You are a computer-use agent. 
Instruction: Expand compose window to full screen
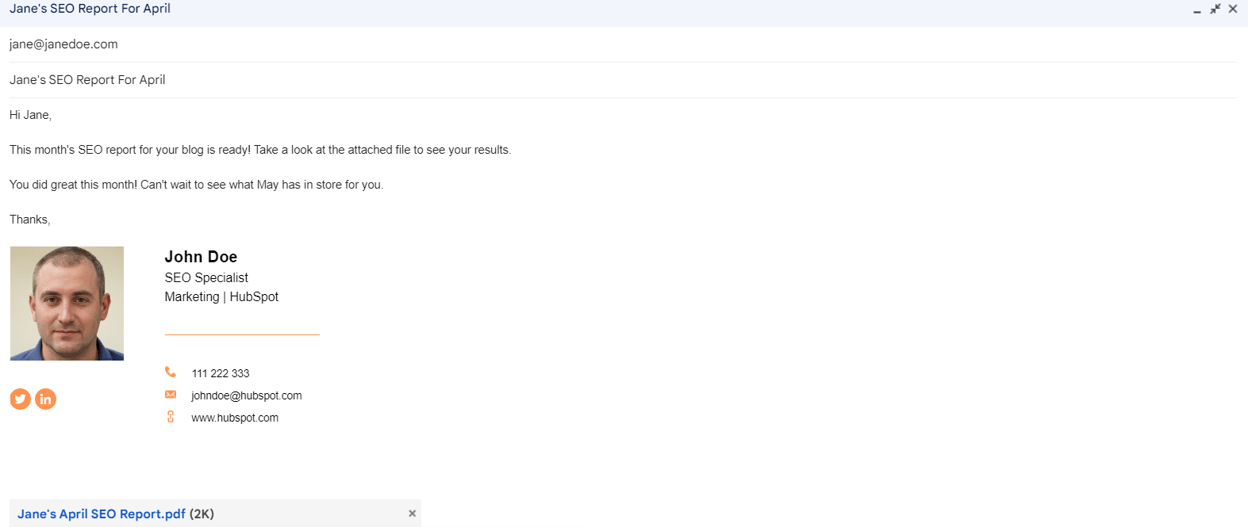[1215, 9]
